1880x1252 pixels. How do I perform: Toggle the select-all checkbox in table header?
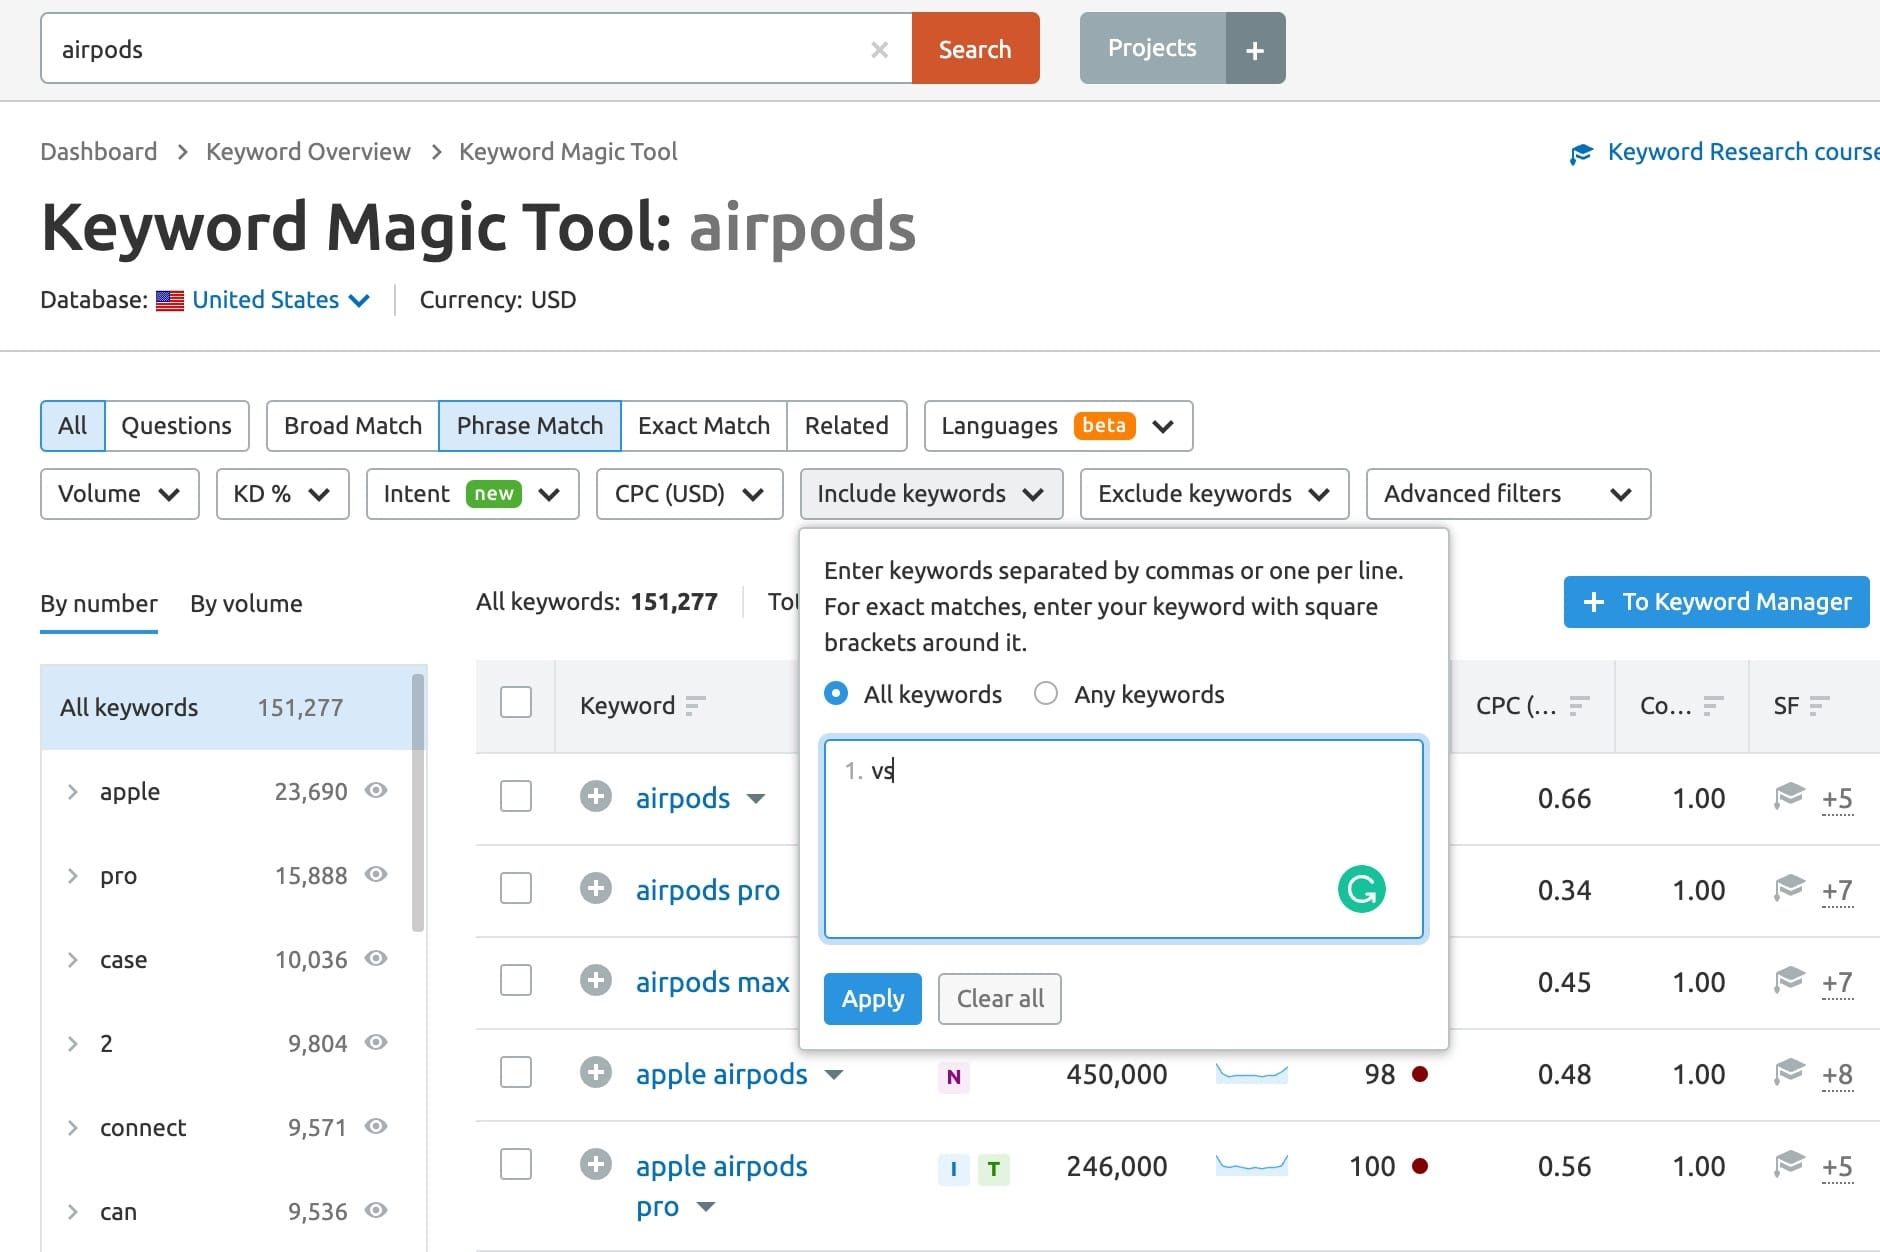point(516,702)
